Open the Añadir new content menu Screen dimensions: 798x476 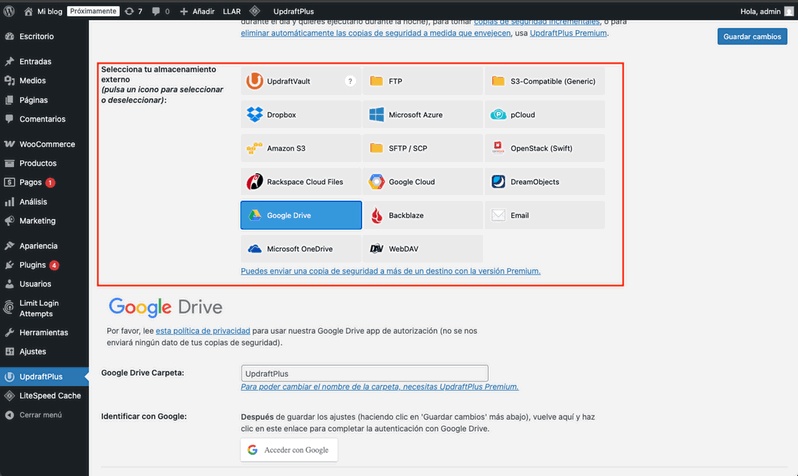[x=197, y=11]
